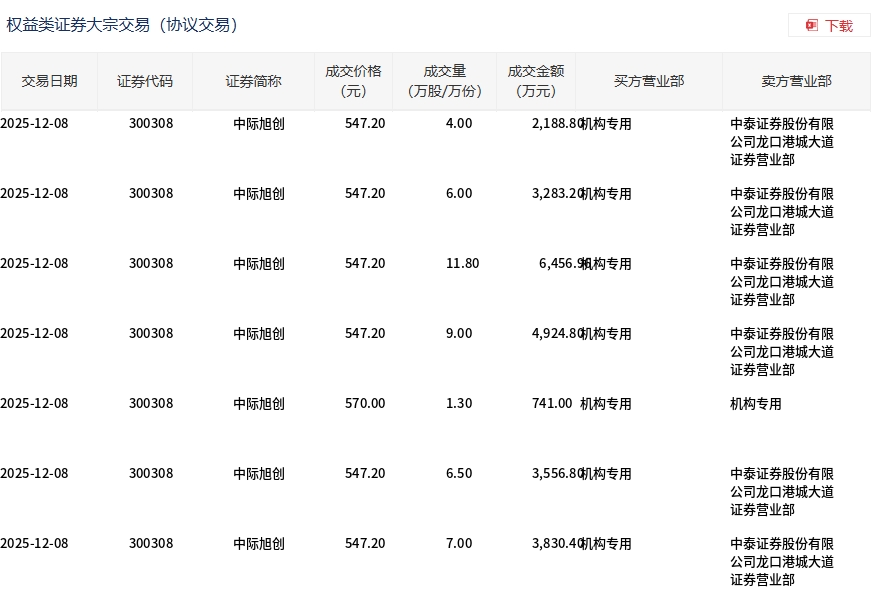Click the 成交价格 (元) column header
Image resolution: width=872 pixels, height=602 pixels.
pyautogui.click(x=353, y=81)
